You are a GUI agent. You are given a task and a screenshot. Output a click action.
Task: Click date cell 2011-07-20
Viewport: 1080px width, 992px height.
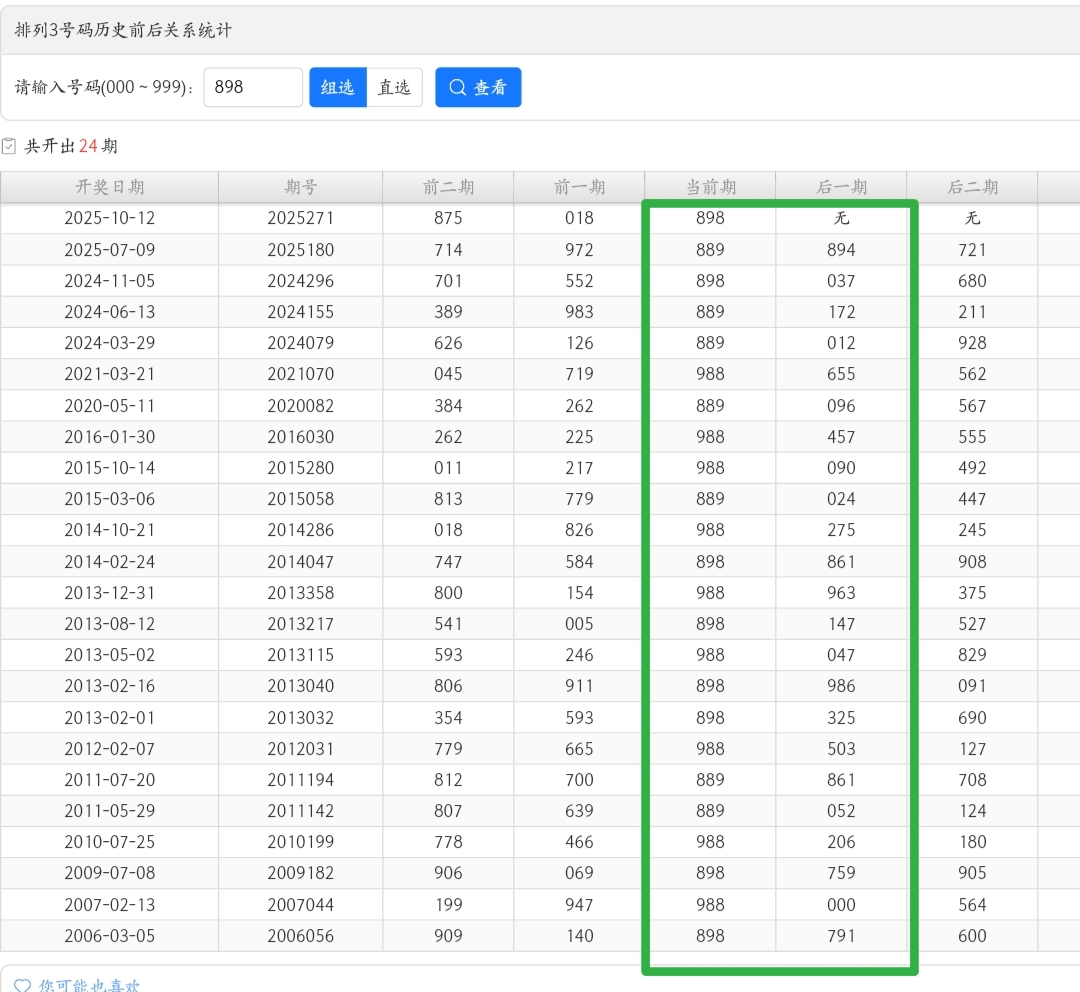(110, 780)
